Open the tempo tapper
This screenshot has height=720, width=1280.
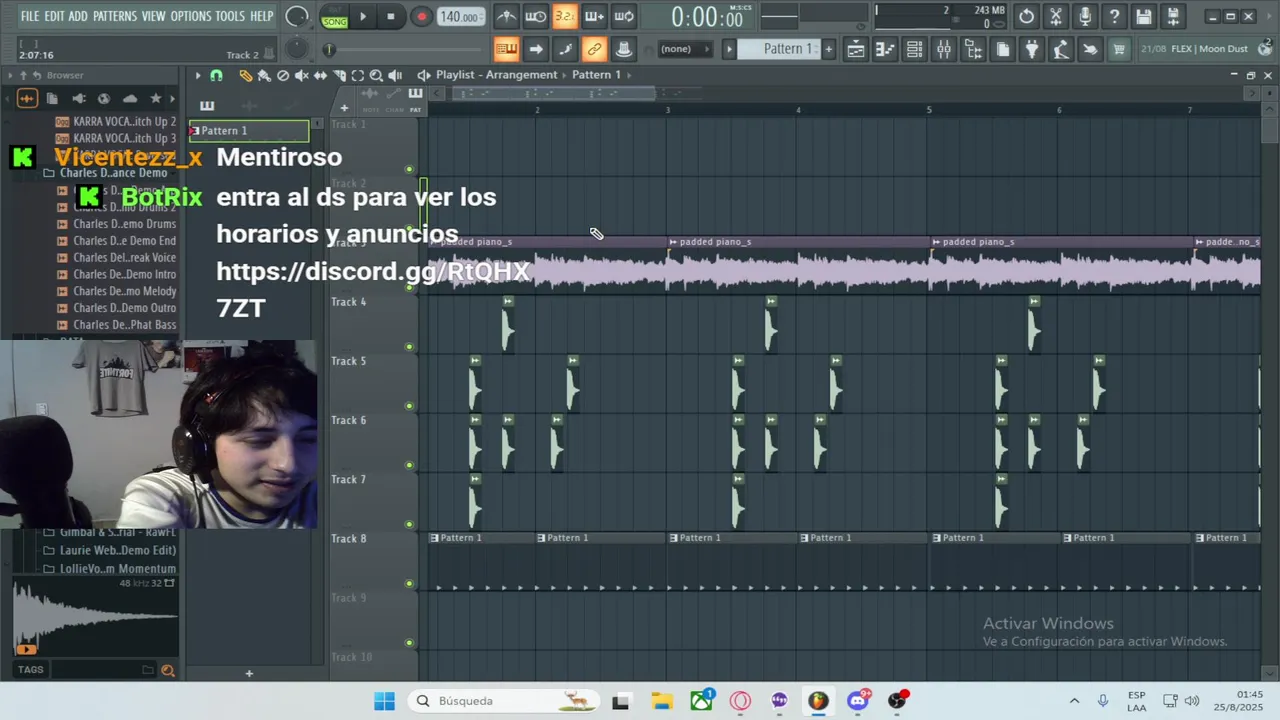coord(1061,49)
